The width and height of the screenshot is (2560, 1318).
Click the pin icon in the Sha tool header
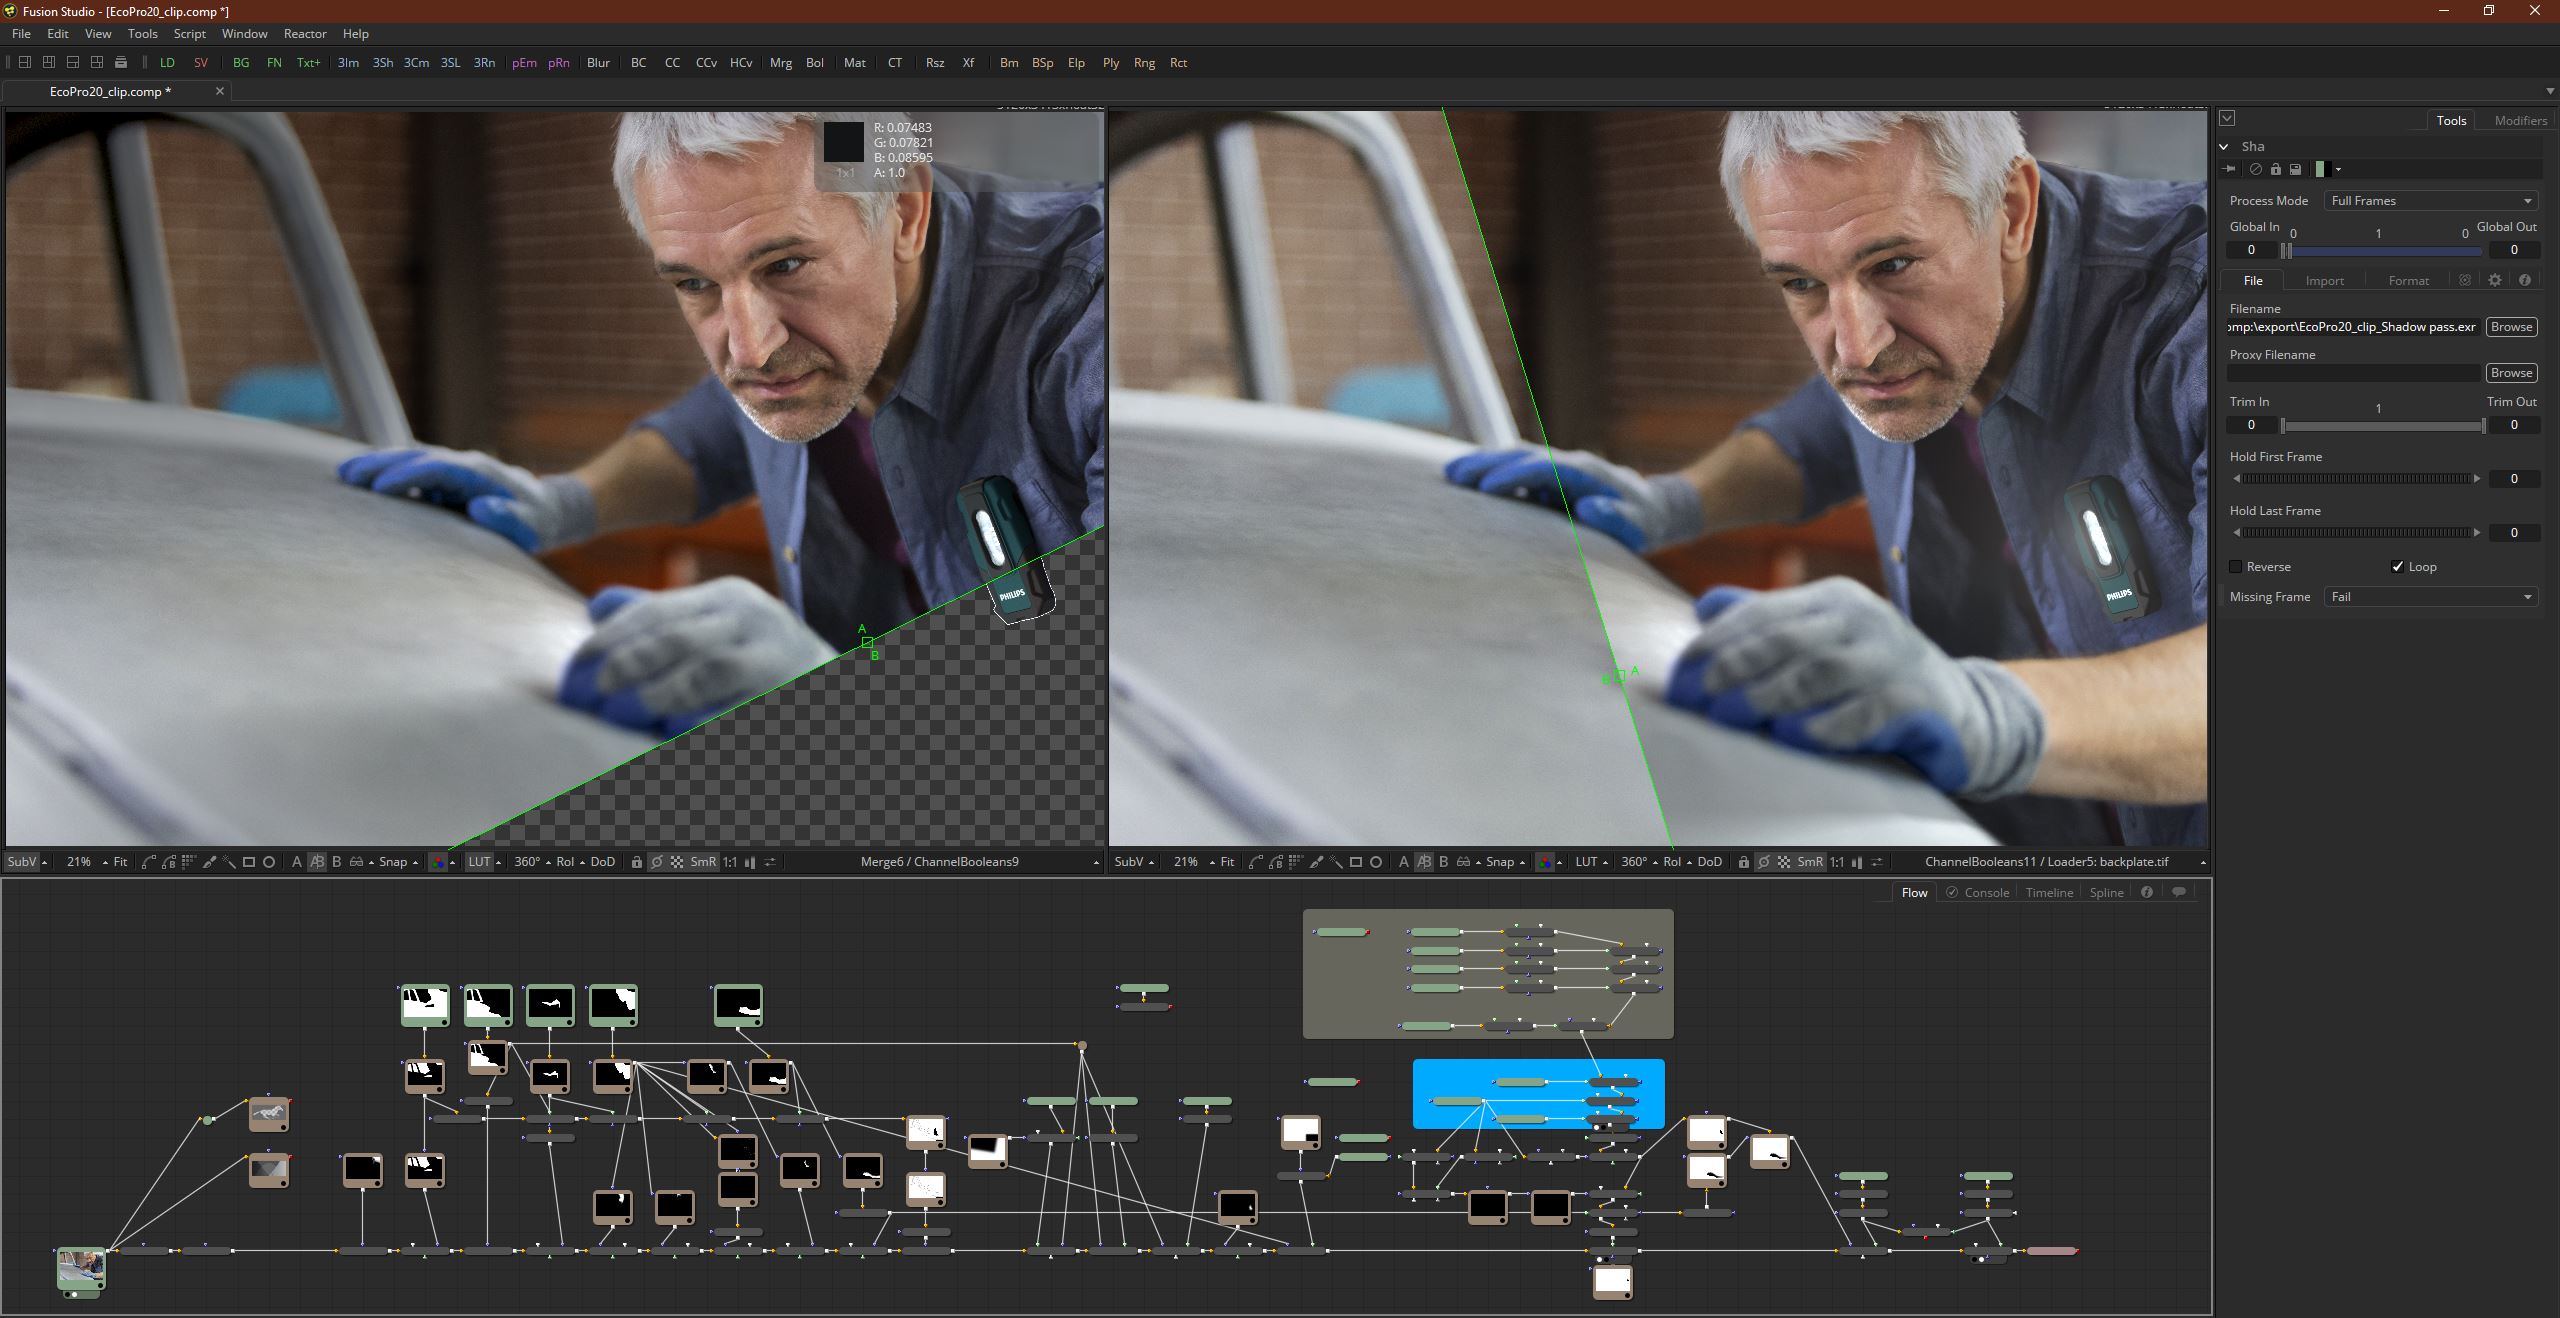[2229, 169]
